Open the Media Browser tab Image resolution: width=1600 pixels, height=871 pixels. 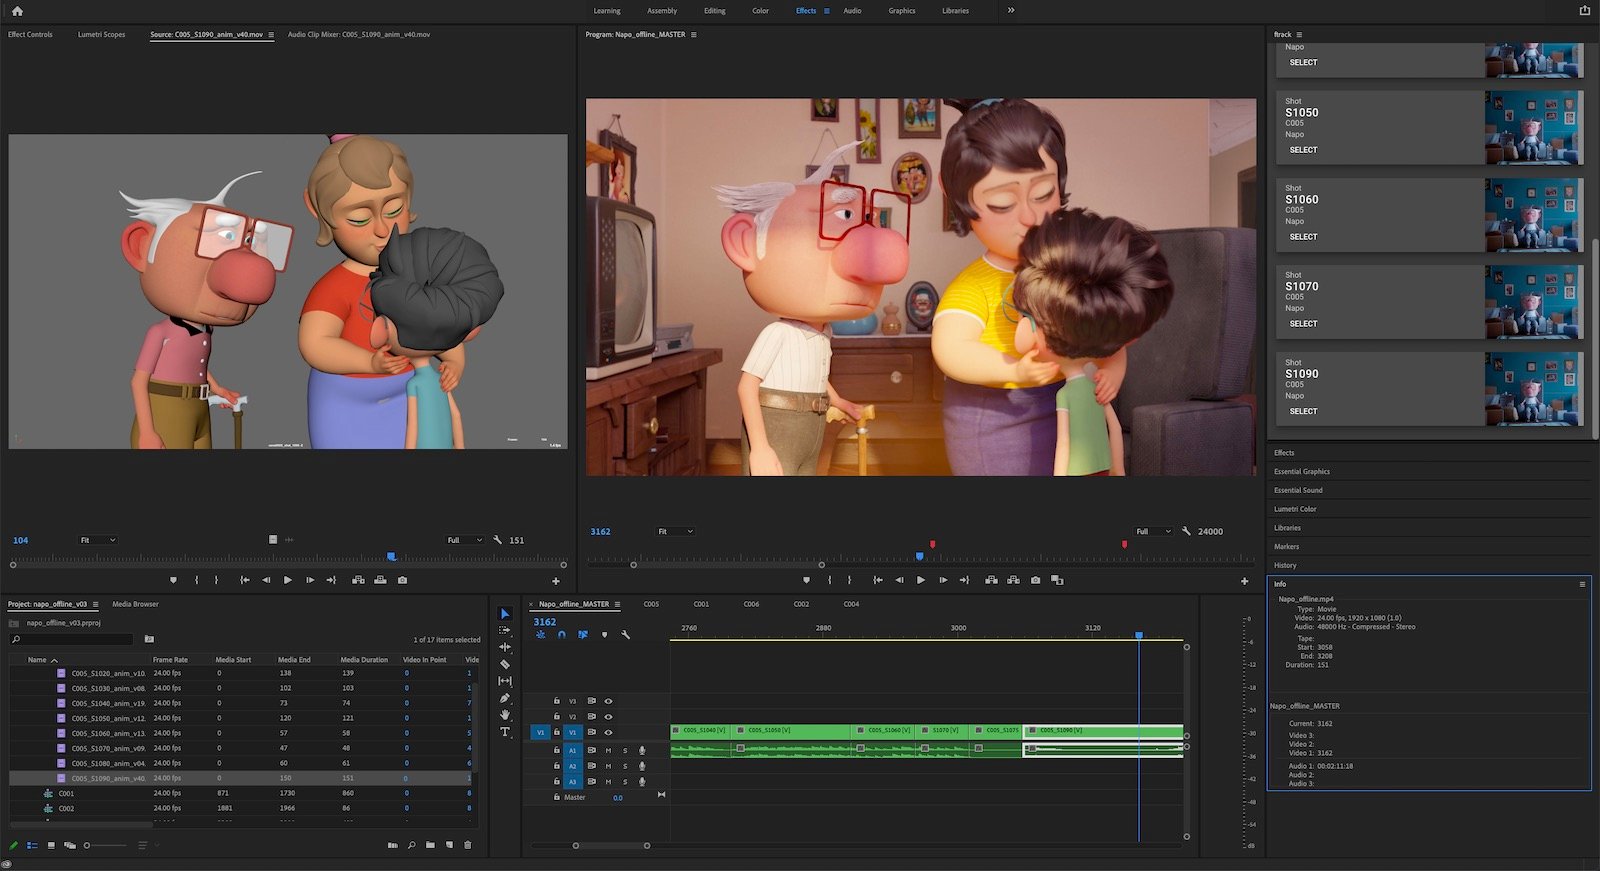coord(135,604)
